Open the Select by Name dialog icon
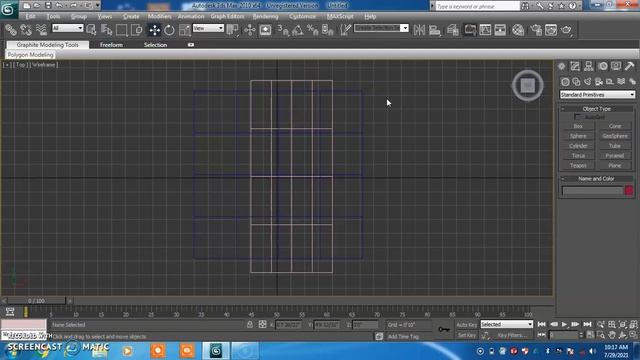Screen dimensions: 640x360 107,30
